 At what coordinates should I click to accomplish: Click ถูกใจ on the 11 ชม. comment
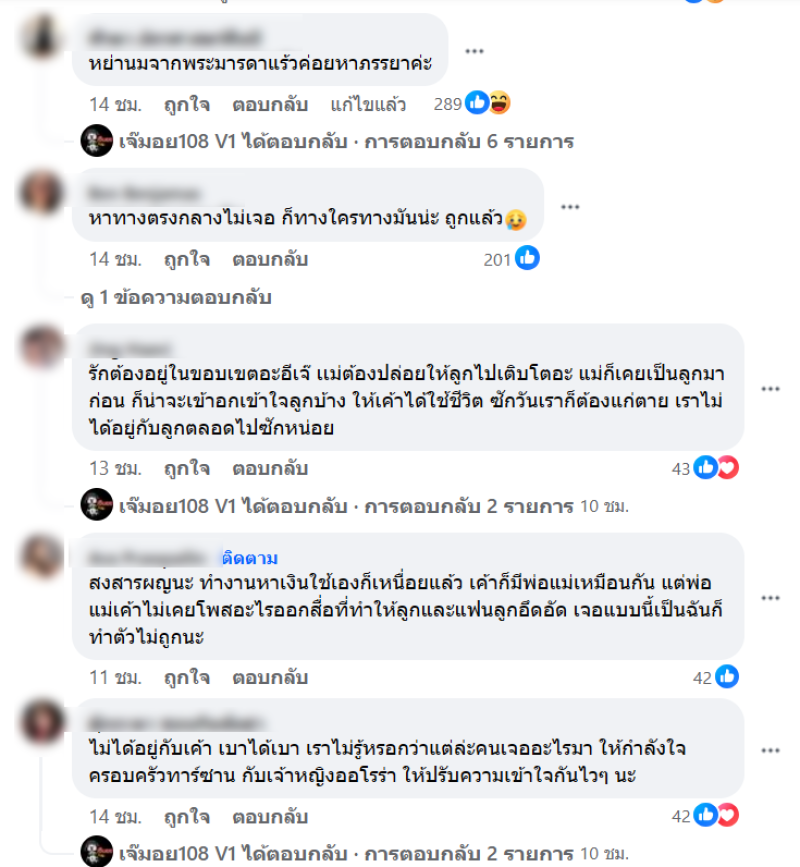187,678
